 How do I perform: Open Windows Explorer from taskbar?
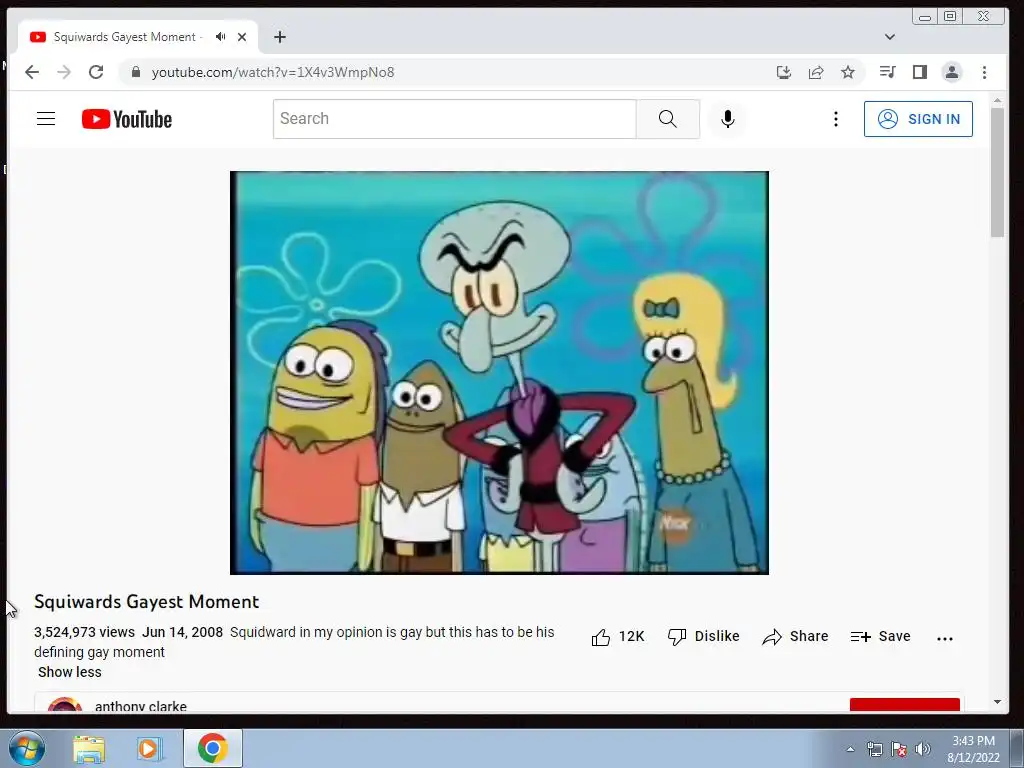(89, 749)
